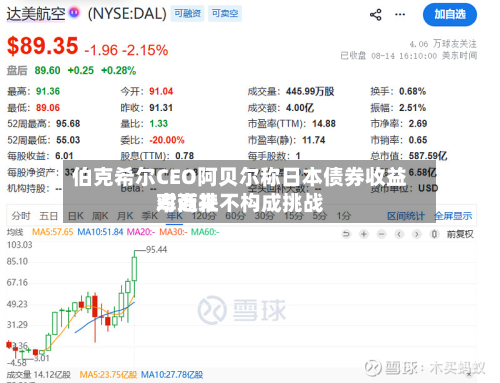Screen dimensions: 500x383
Task: Click the 换手 value 0.68%
Action: pos(412,91)
